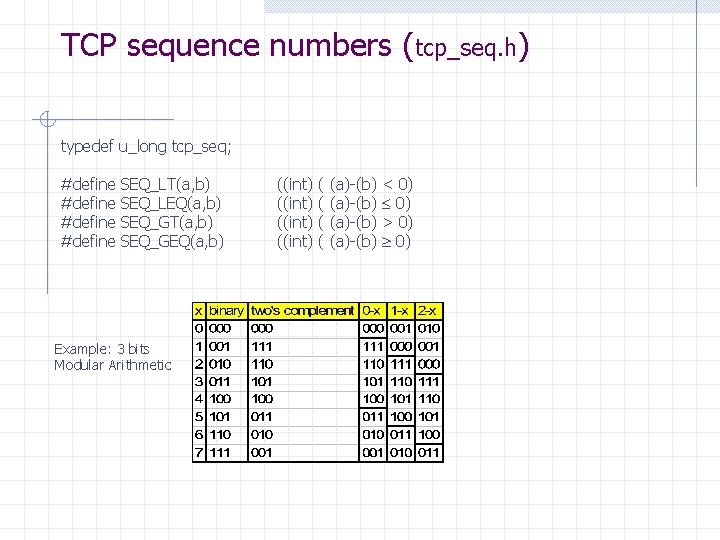Select the 'typedef u_long tcp_seq;' line
The height and width of the screenshot is (540, 720).
point(146,146)
